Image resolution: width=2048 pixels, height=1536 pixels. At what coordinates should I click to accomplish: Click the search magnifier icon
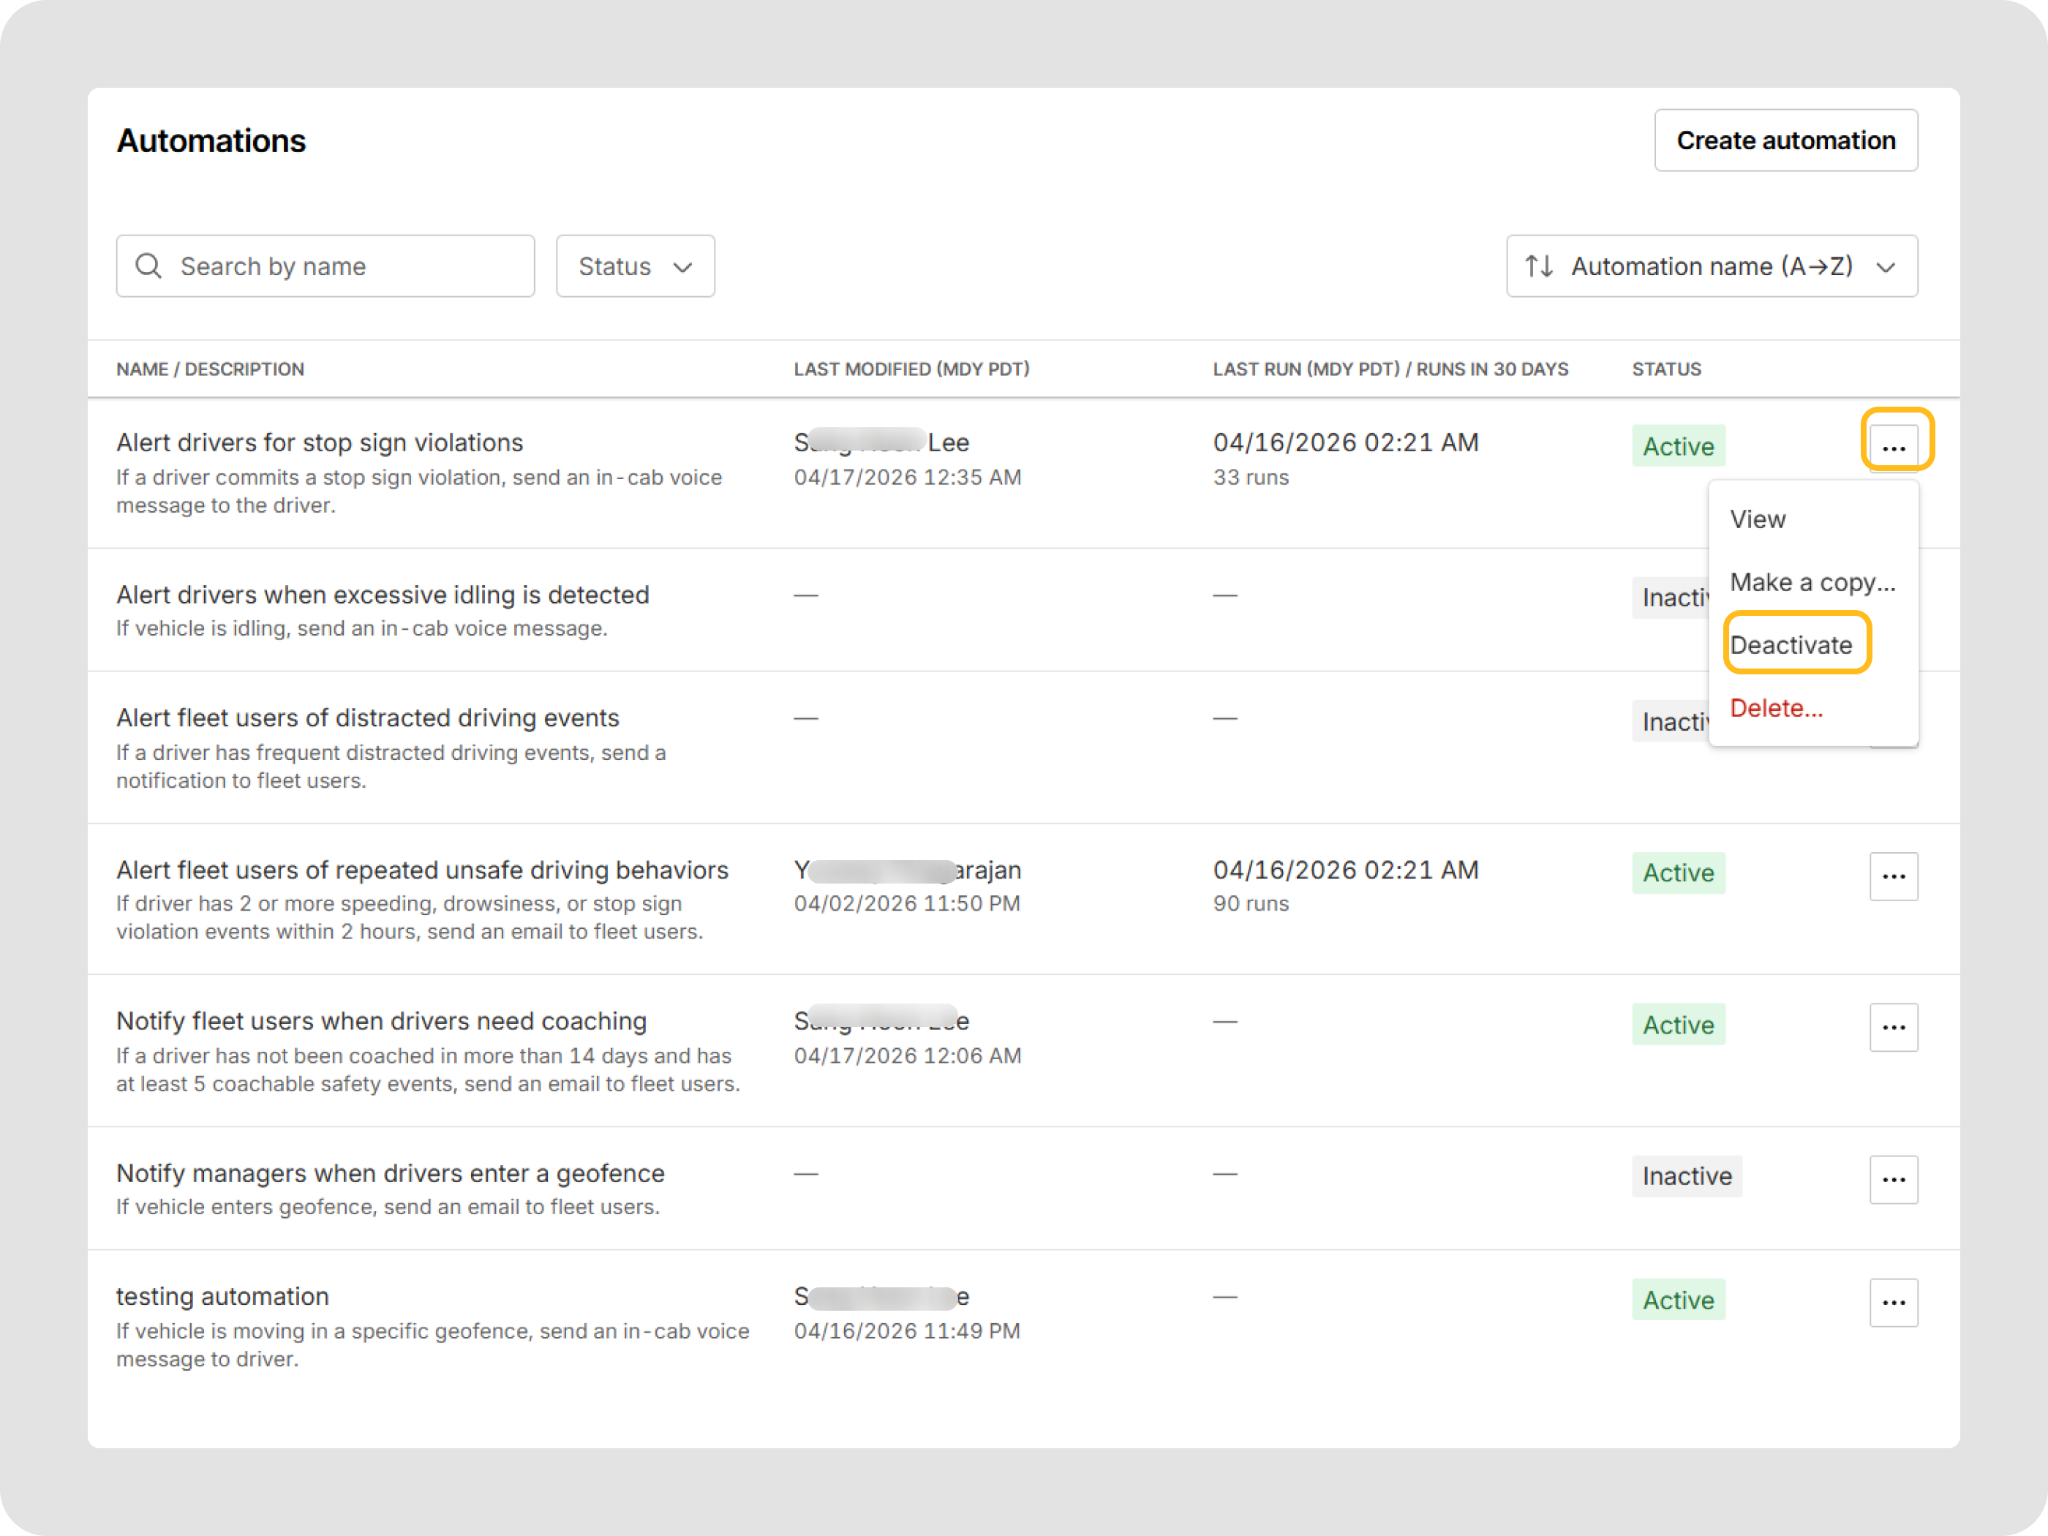[148, 266]
